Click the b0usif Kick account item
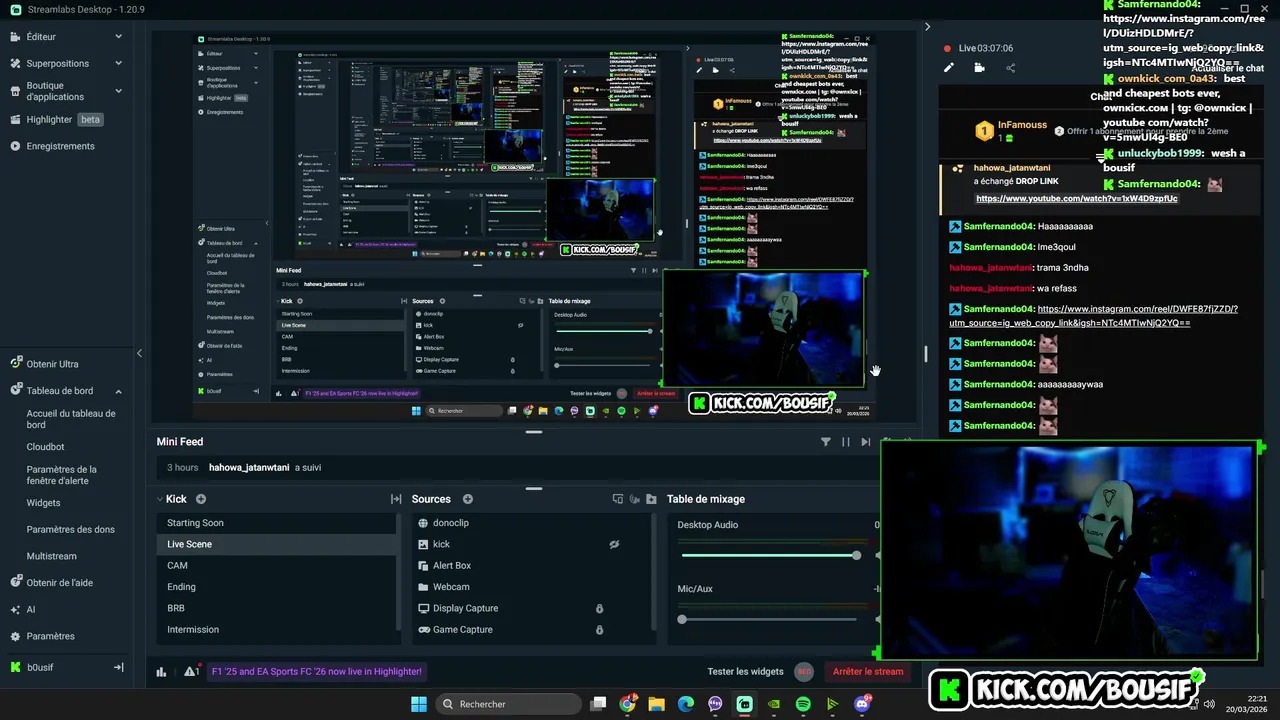Image resolution: width=1280 pixels, height=720 pixels. tap(33, 667)
